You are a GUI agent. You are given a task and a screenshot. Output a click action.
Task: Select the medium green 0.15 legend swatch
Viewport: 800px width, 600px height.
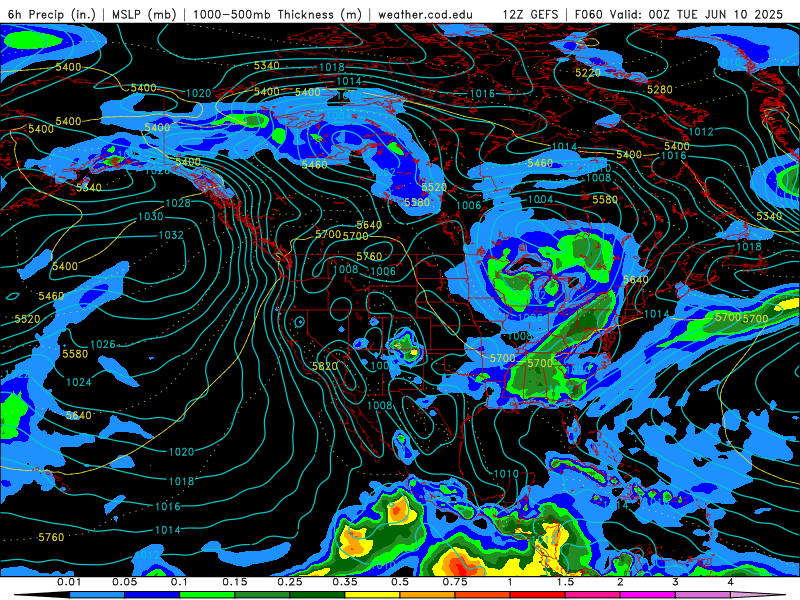click(262, 595)
